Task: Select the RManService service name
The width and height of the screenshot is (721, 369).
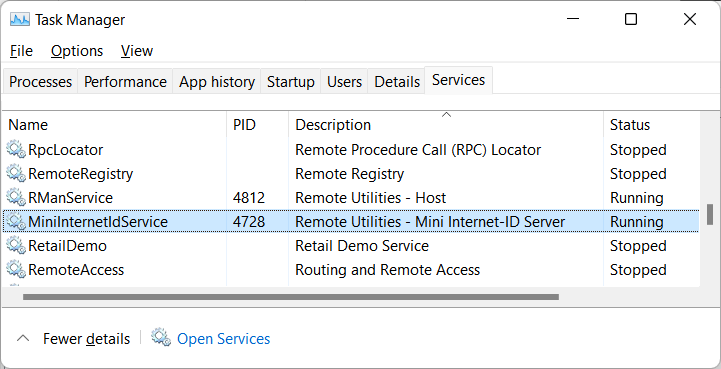Action: (70, 198)
